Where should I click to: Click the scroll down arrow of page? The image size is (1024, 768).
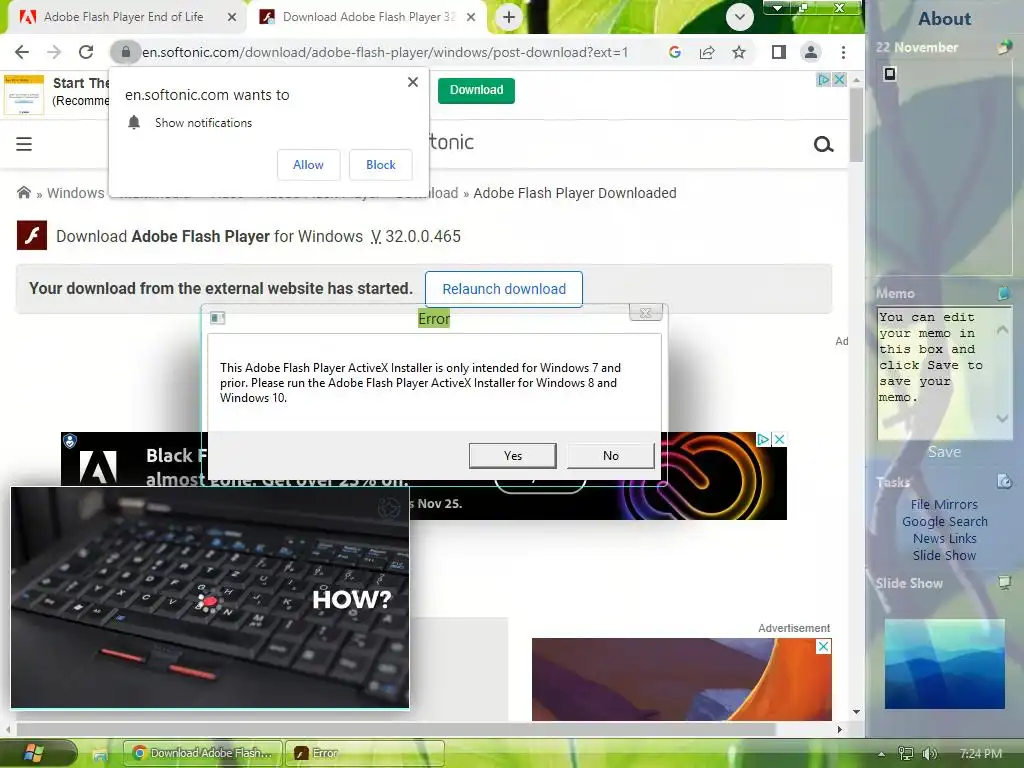click(x=856, y=712)
